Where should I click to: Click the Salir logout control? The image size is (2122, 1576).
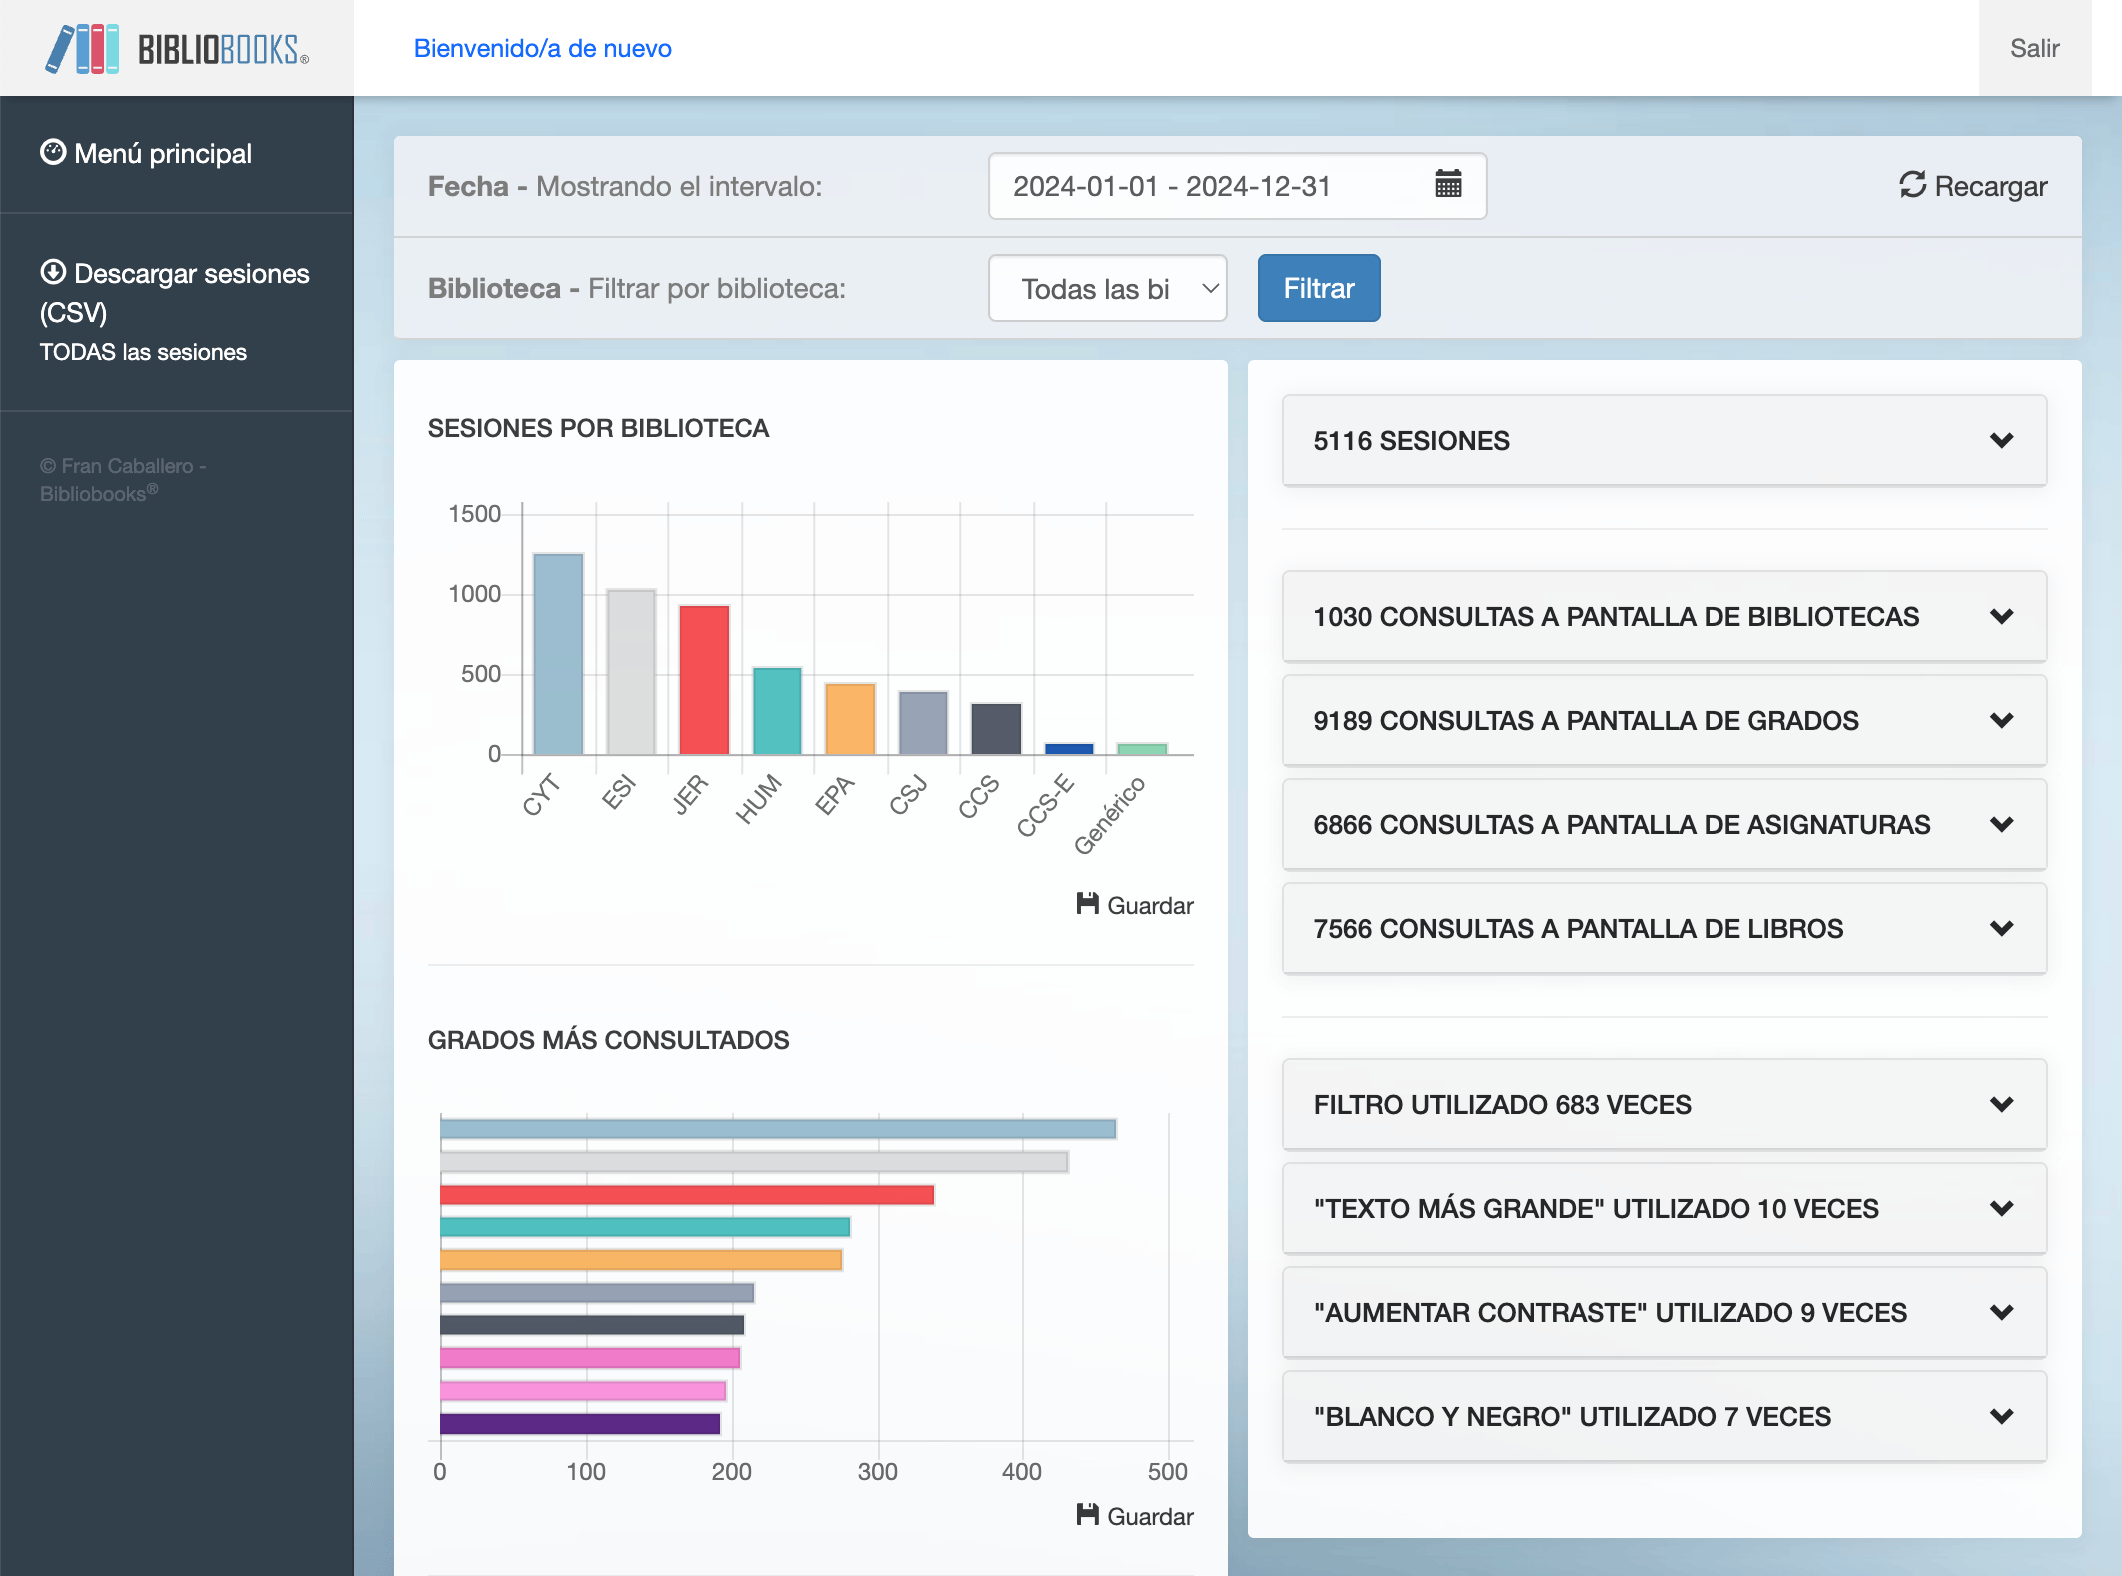click(2034, 47)
